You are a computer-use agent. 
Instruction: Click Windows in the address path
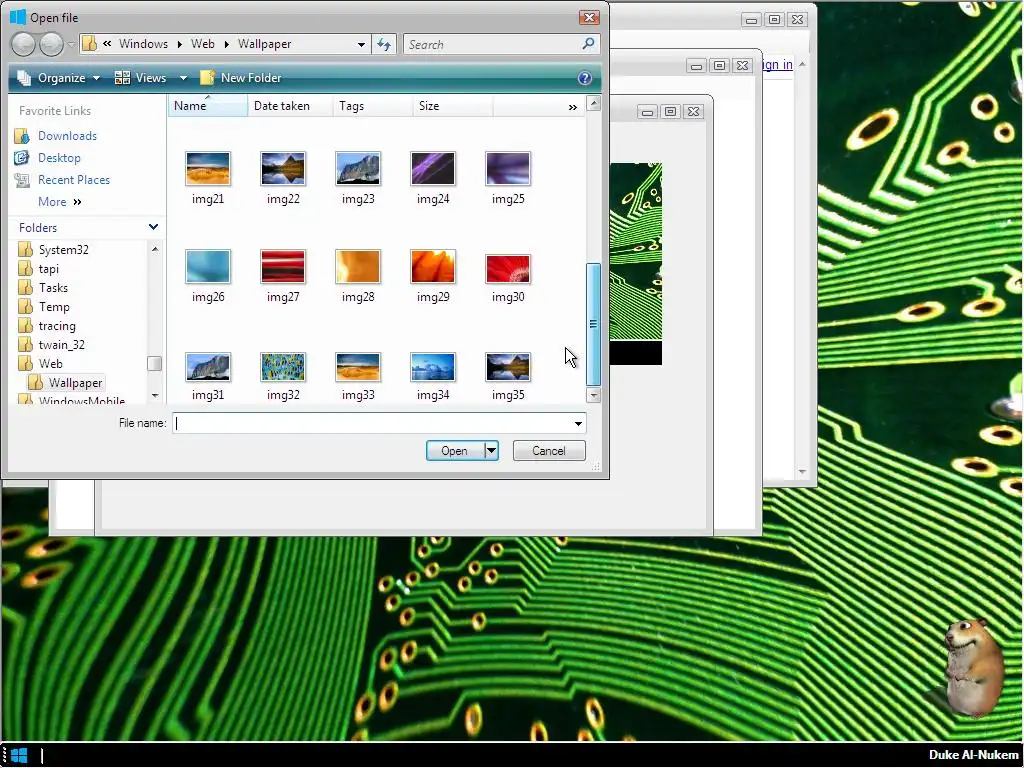tap(143, 44)
